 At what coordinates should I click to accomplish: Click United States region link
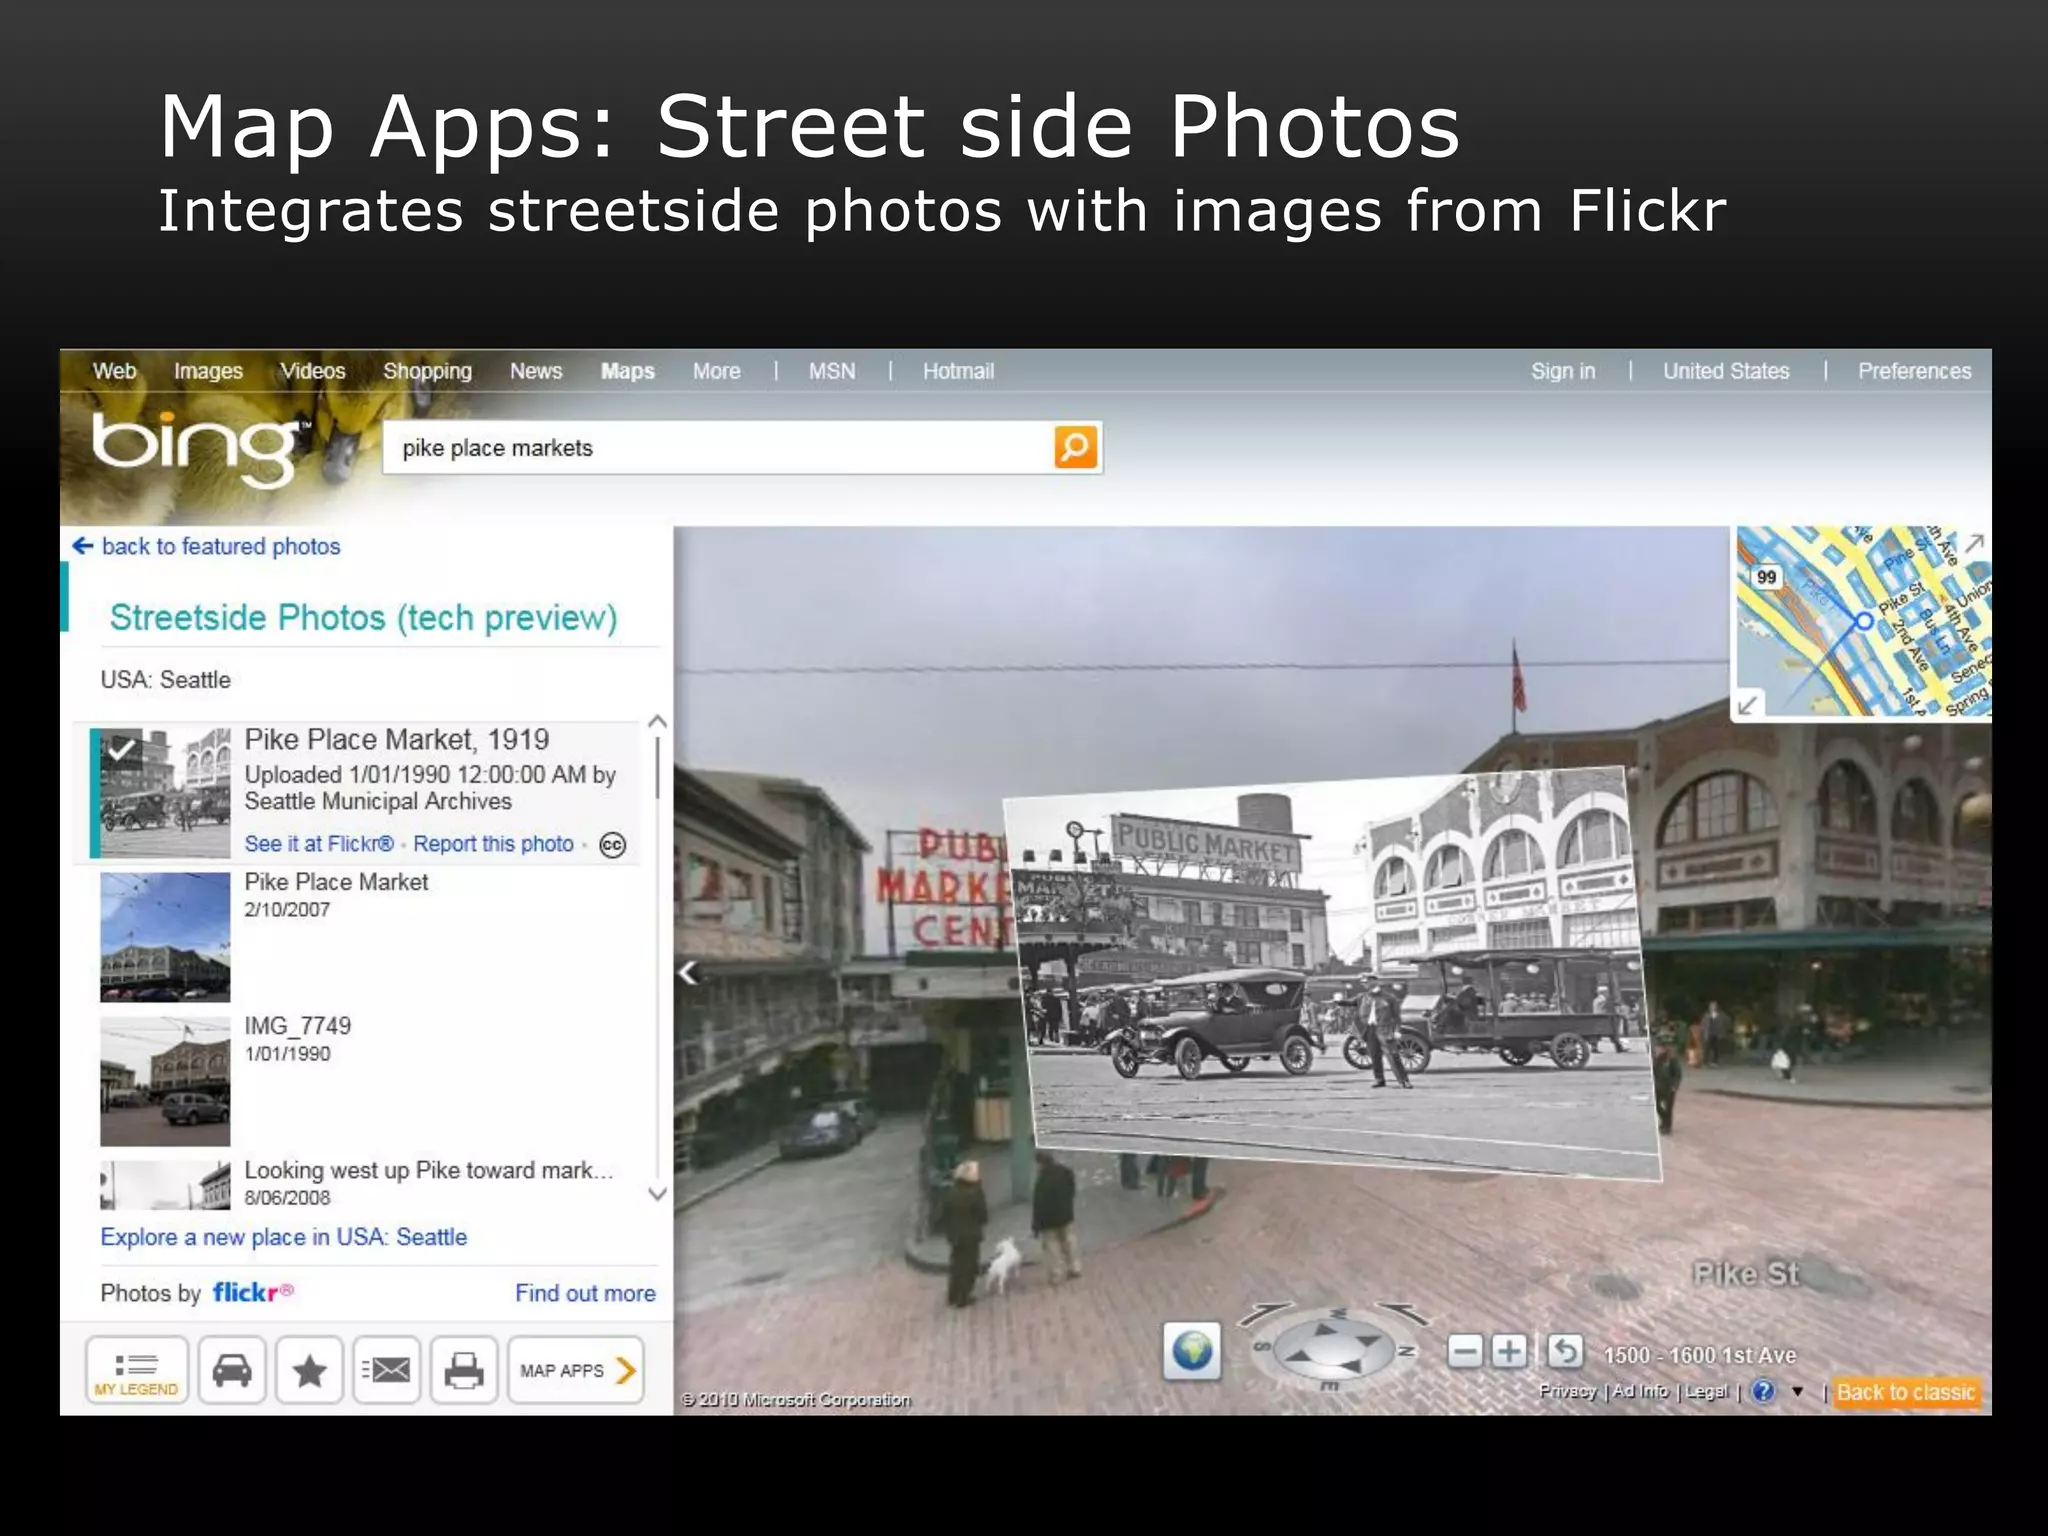1726,371
